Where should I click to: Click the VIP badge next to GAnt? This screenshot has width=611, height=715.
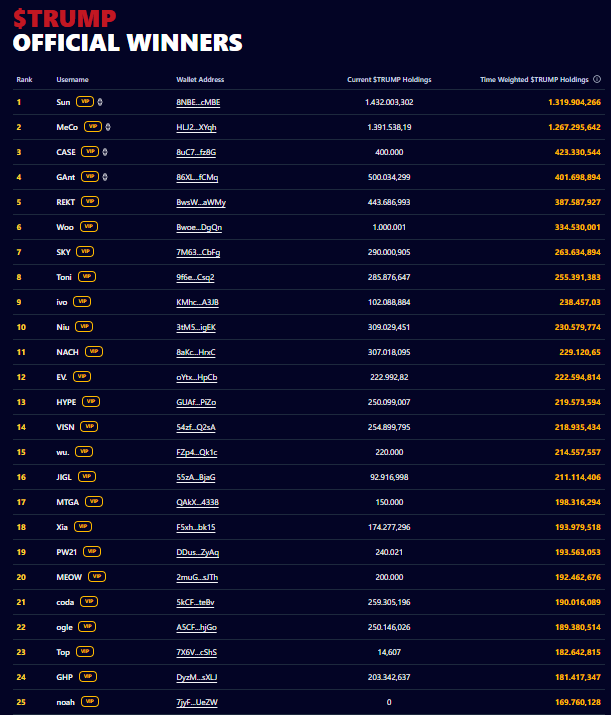click(x=90, y=176)
